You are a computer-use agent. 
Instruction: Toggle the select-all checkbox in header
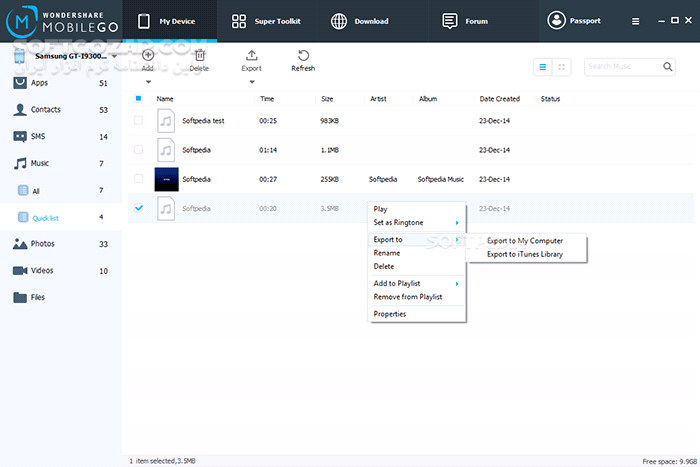pos(138,99)
